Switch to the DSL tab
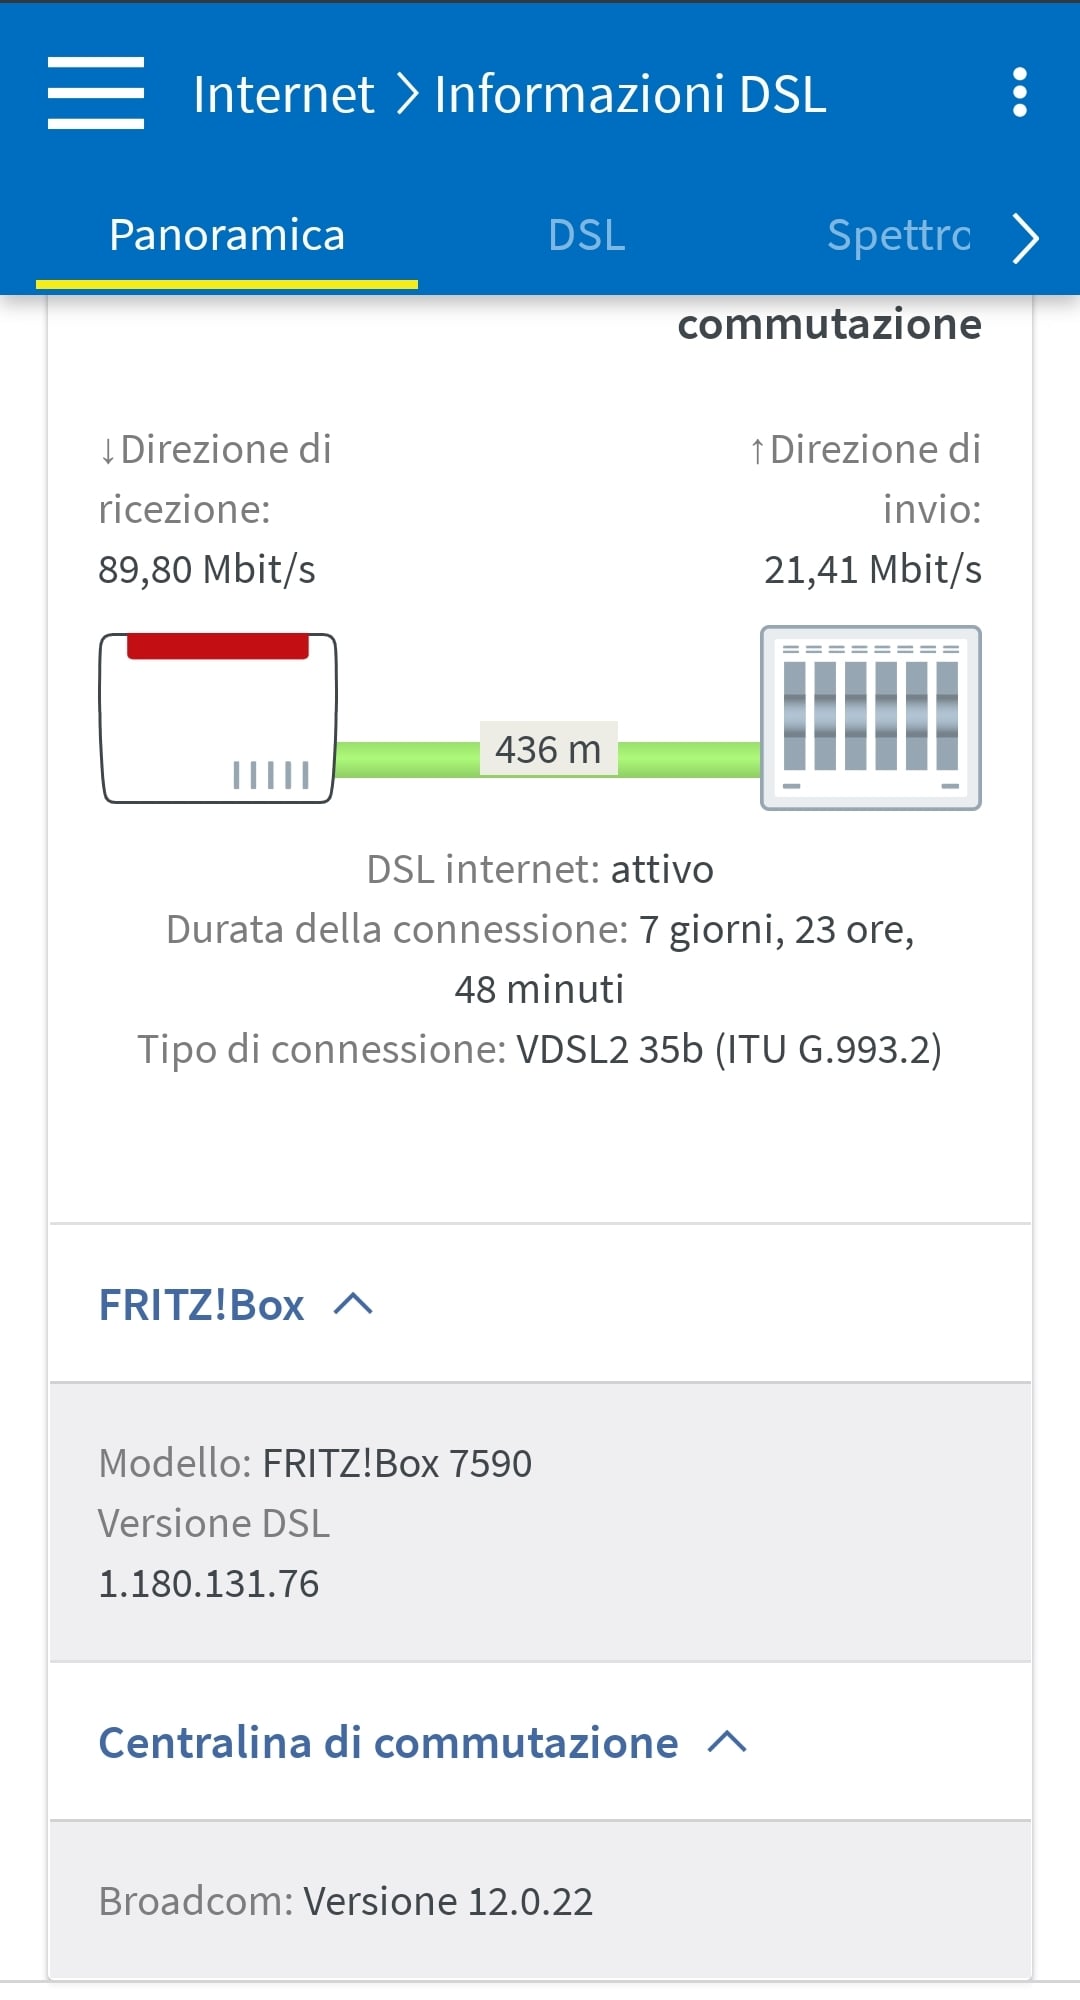 click(x=586, y=236)
